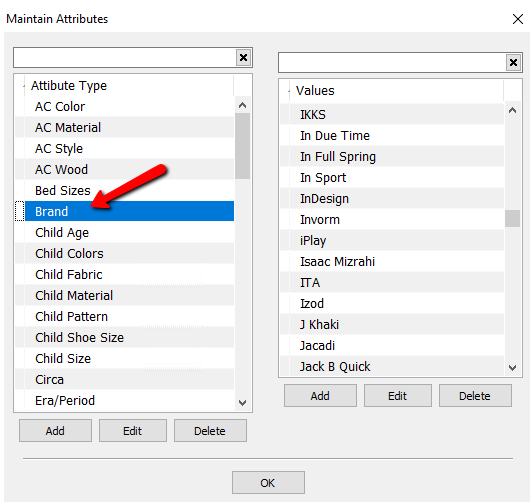Select IKKS in values list
Image resolution: width=530 pixels, height=502 pixels.
click(392, 115)
